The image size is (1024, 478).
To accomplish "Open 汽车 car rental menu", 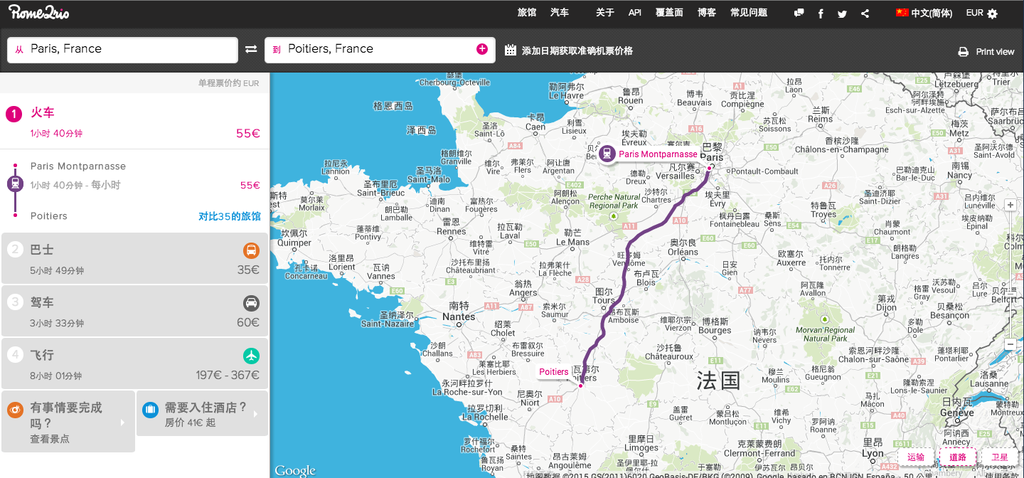I will pos(560,12).
